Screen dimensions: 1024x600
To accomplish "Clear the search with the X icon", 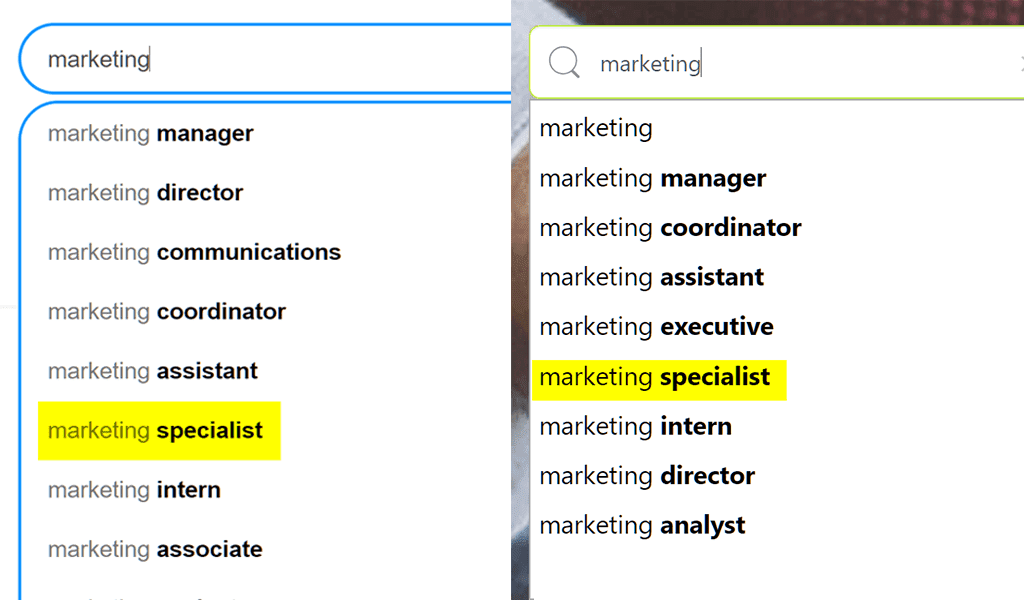I will pyautogui.click(x=1020, y=63).
